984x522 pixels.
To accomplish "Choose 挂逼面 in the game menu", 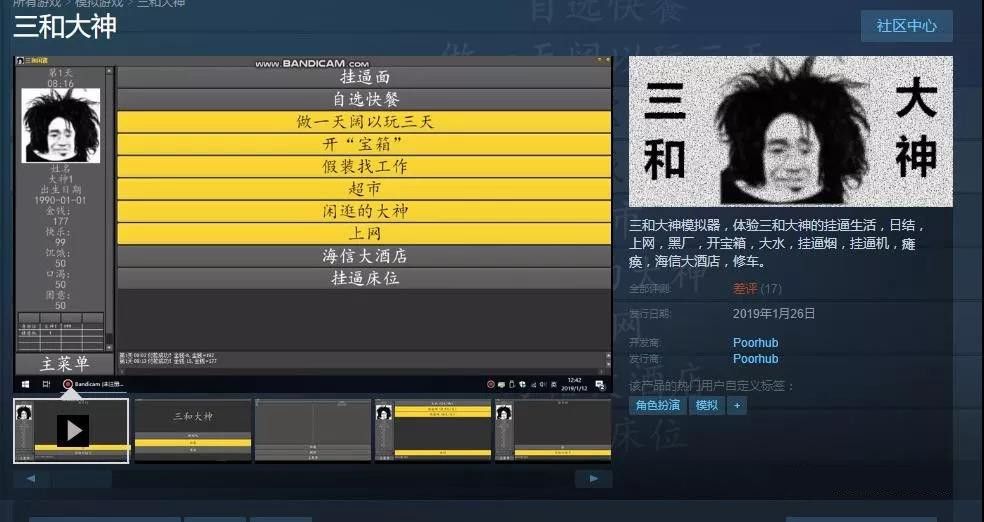I will (364, 77).
